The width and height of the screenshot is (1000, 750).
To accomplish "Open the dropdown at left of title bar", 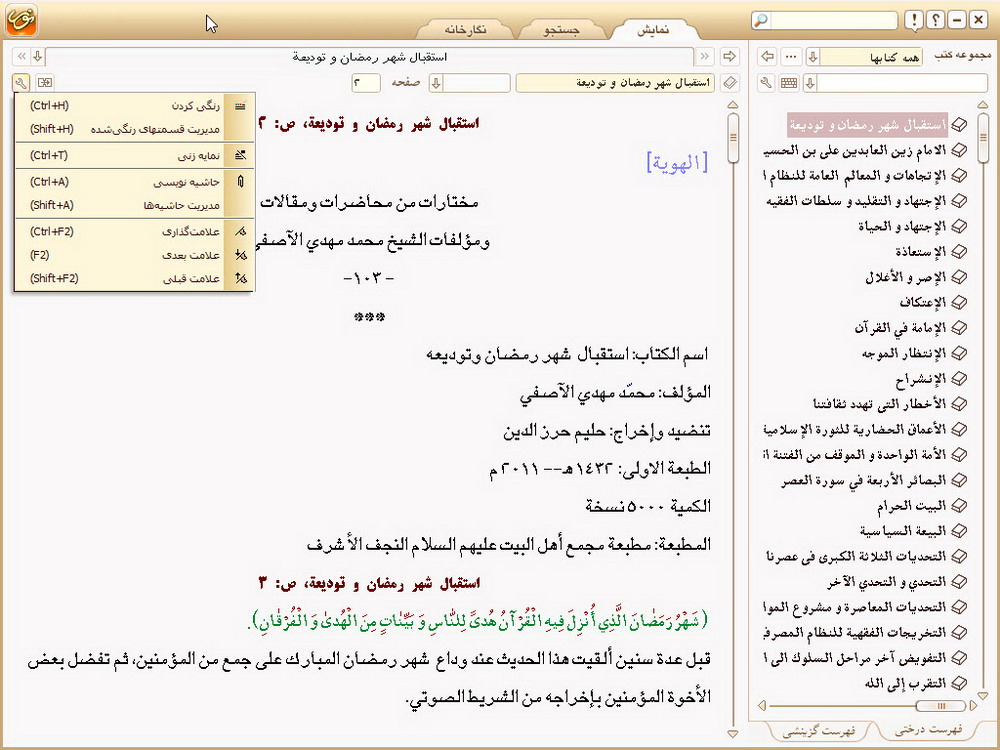I will click(37, 56).
